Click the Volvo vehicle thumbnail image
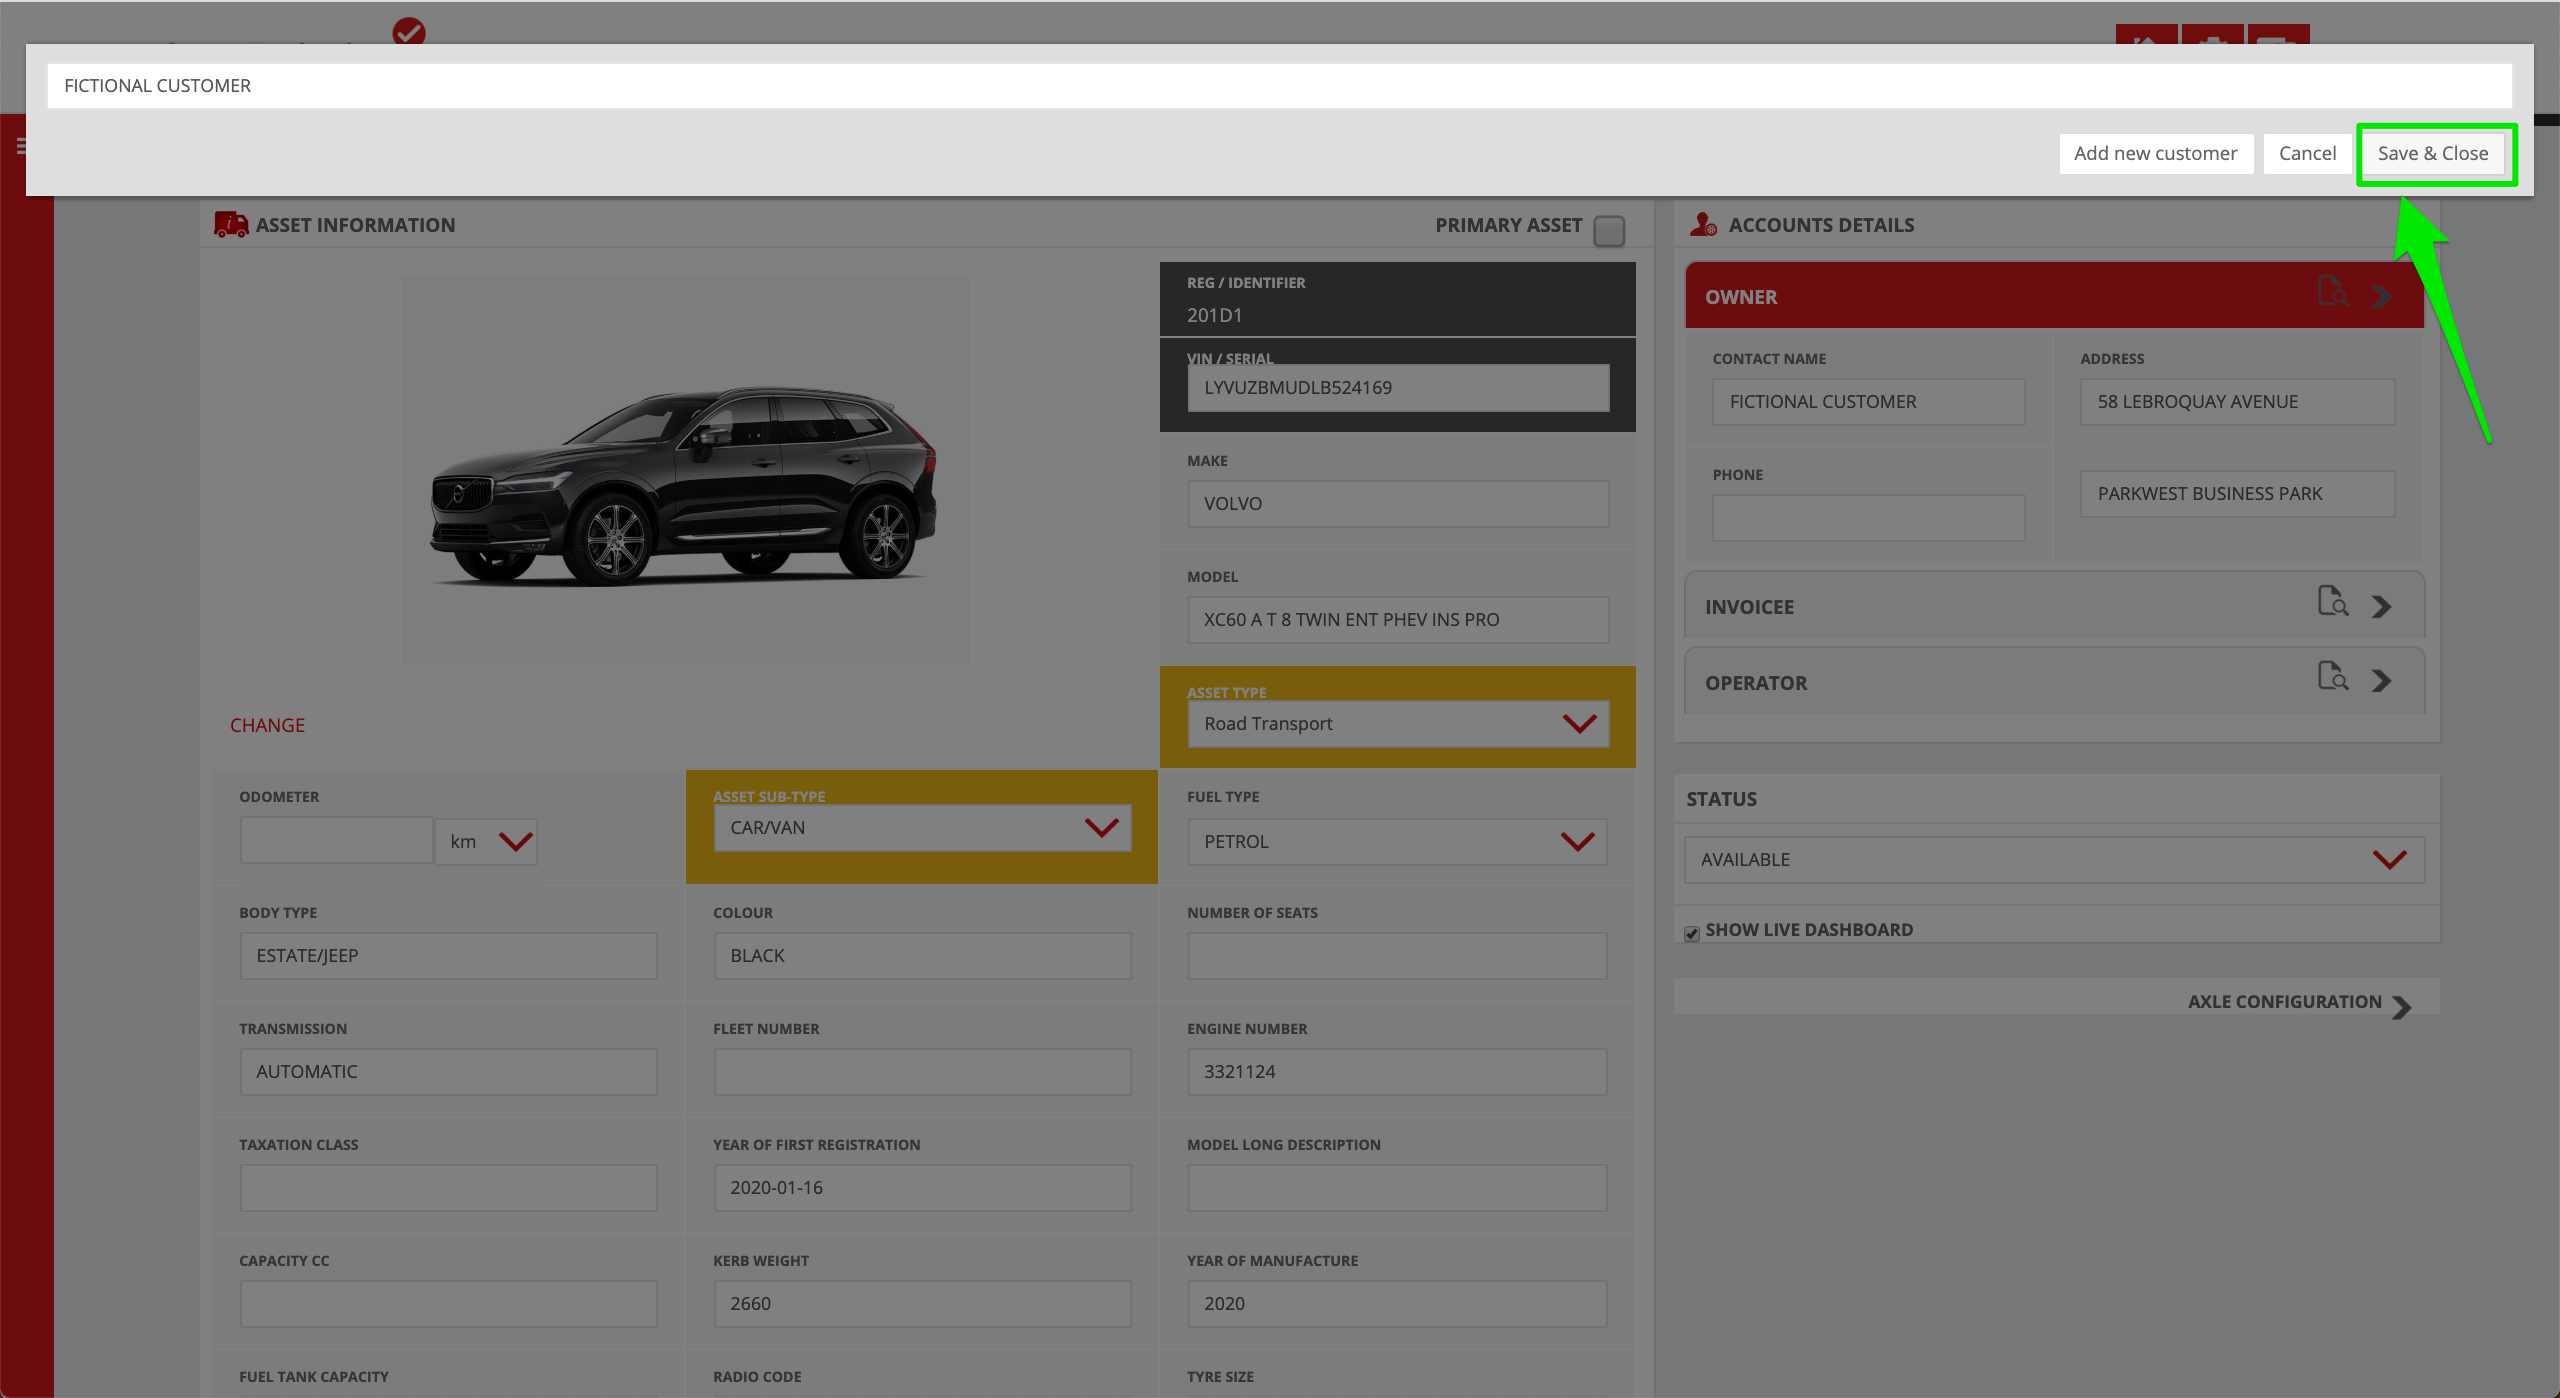The image size is (2560, 1398). click(685, 470)
